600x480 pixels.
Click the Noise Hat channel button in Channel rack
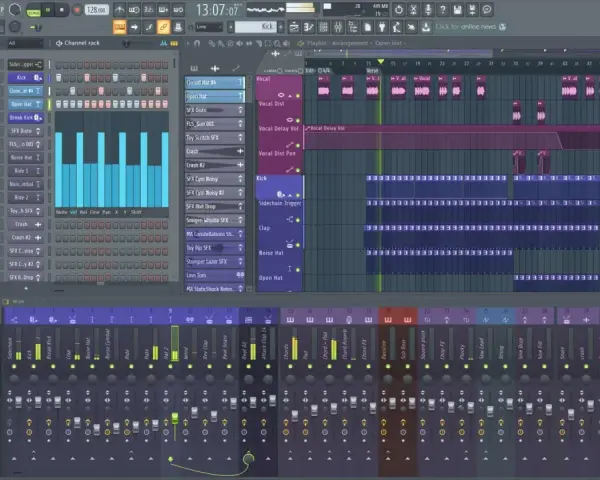click(x=25, y=157)
